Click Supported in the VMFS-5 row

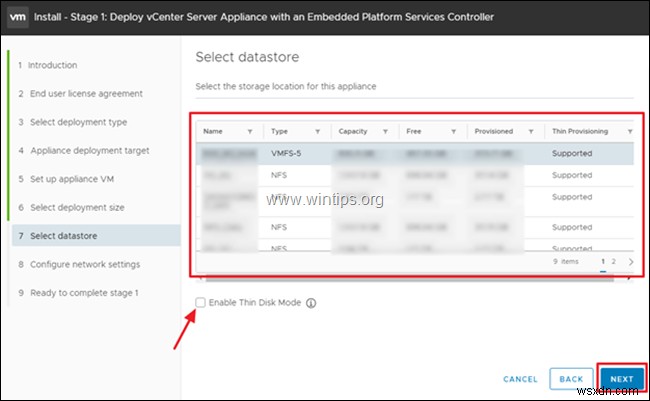572,153
